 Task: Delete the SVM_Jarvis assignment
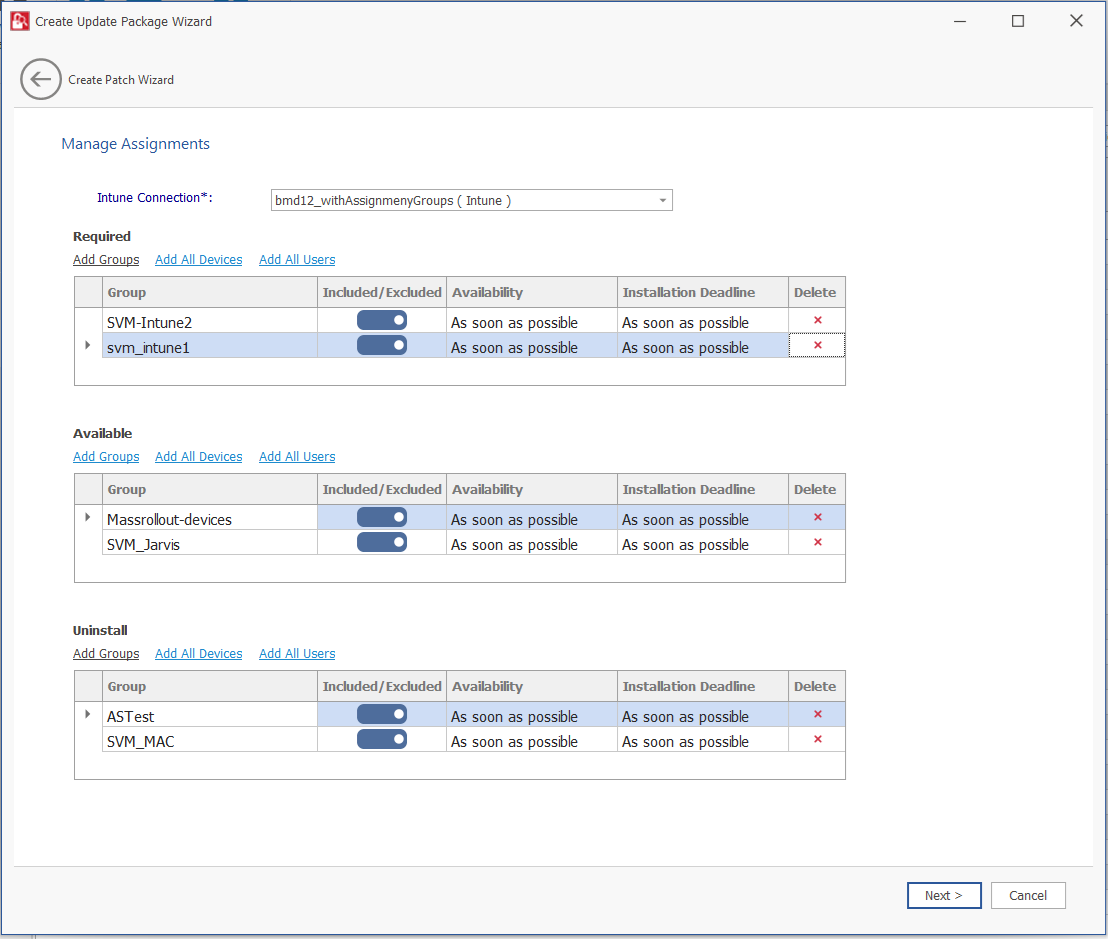coord(817,542)
